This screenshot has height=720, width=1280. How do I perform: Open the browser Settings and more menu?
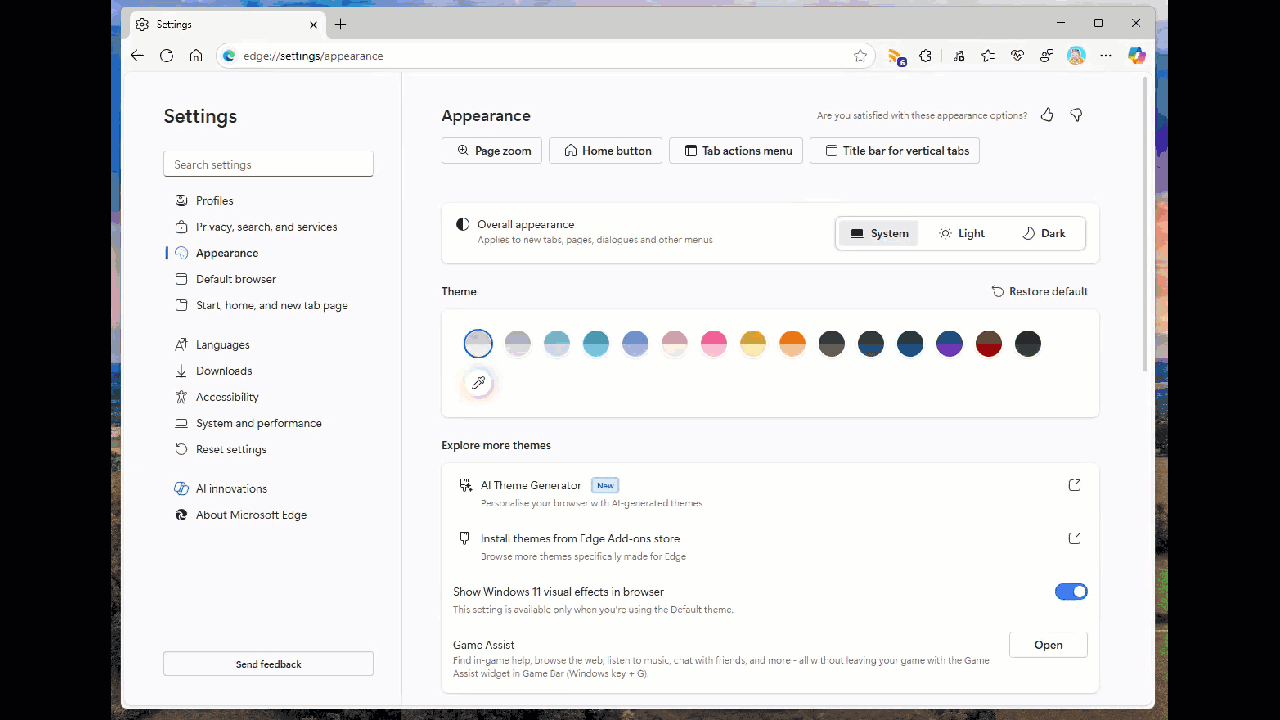1106,56
